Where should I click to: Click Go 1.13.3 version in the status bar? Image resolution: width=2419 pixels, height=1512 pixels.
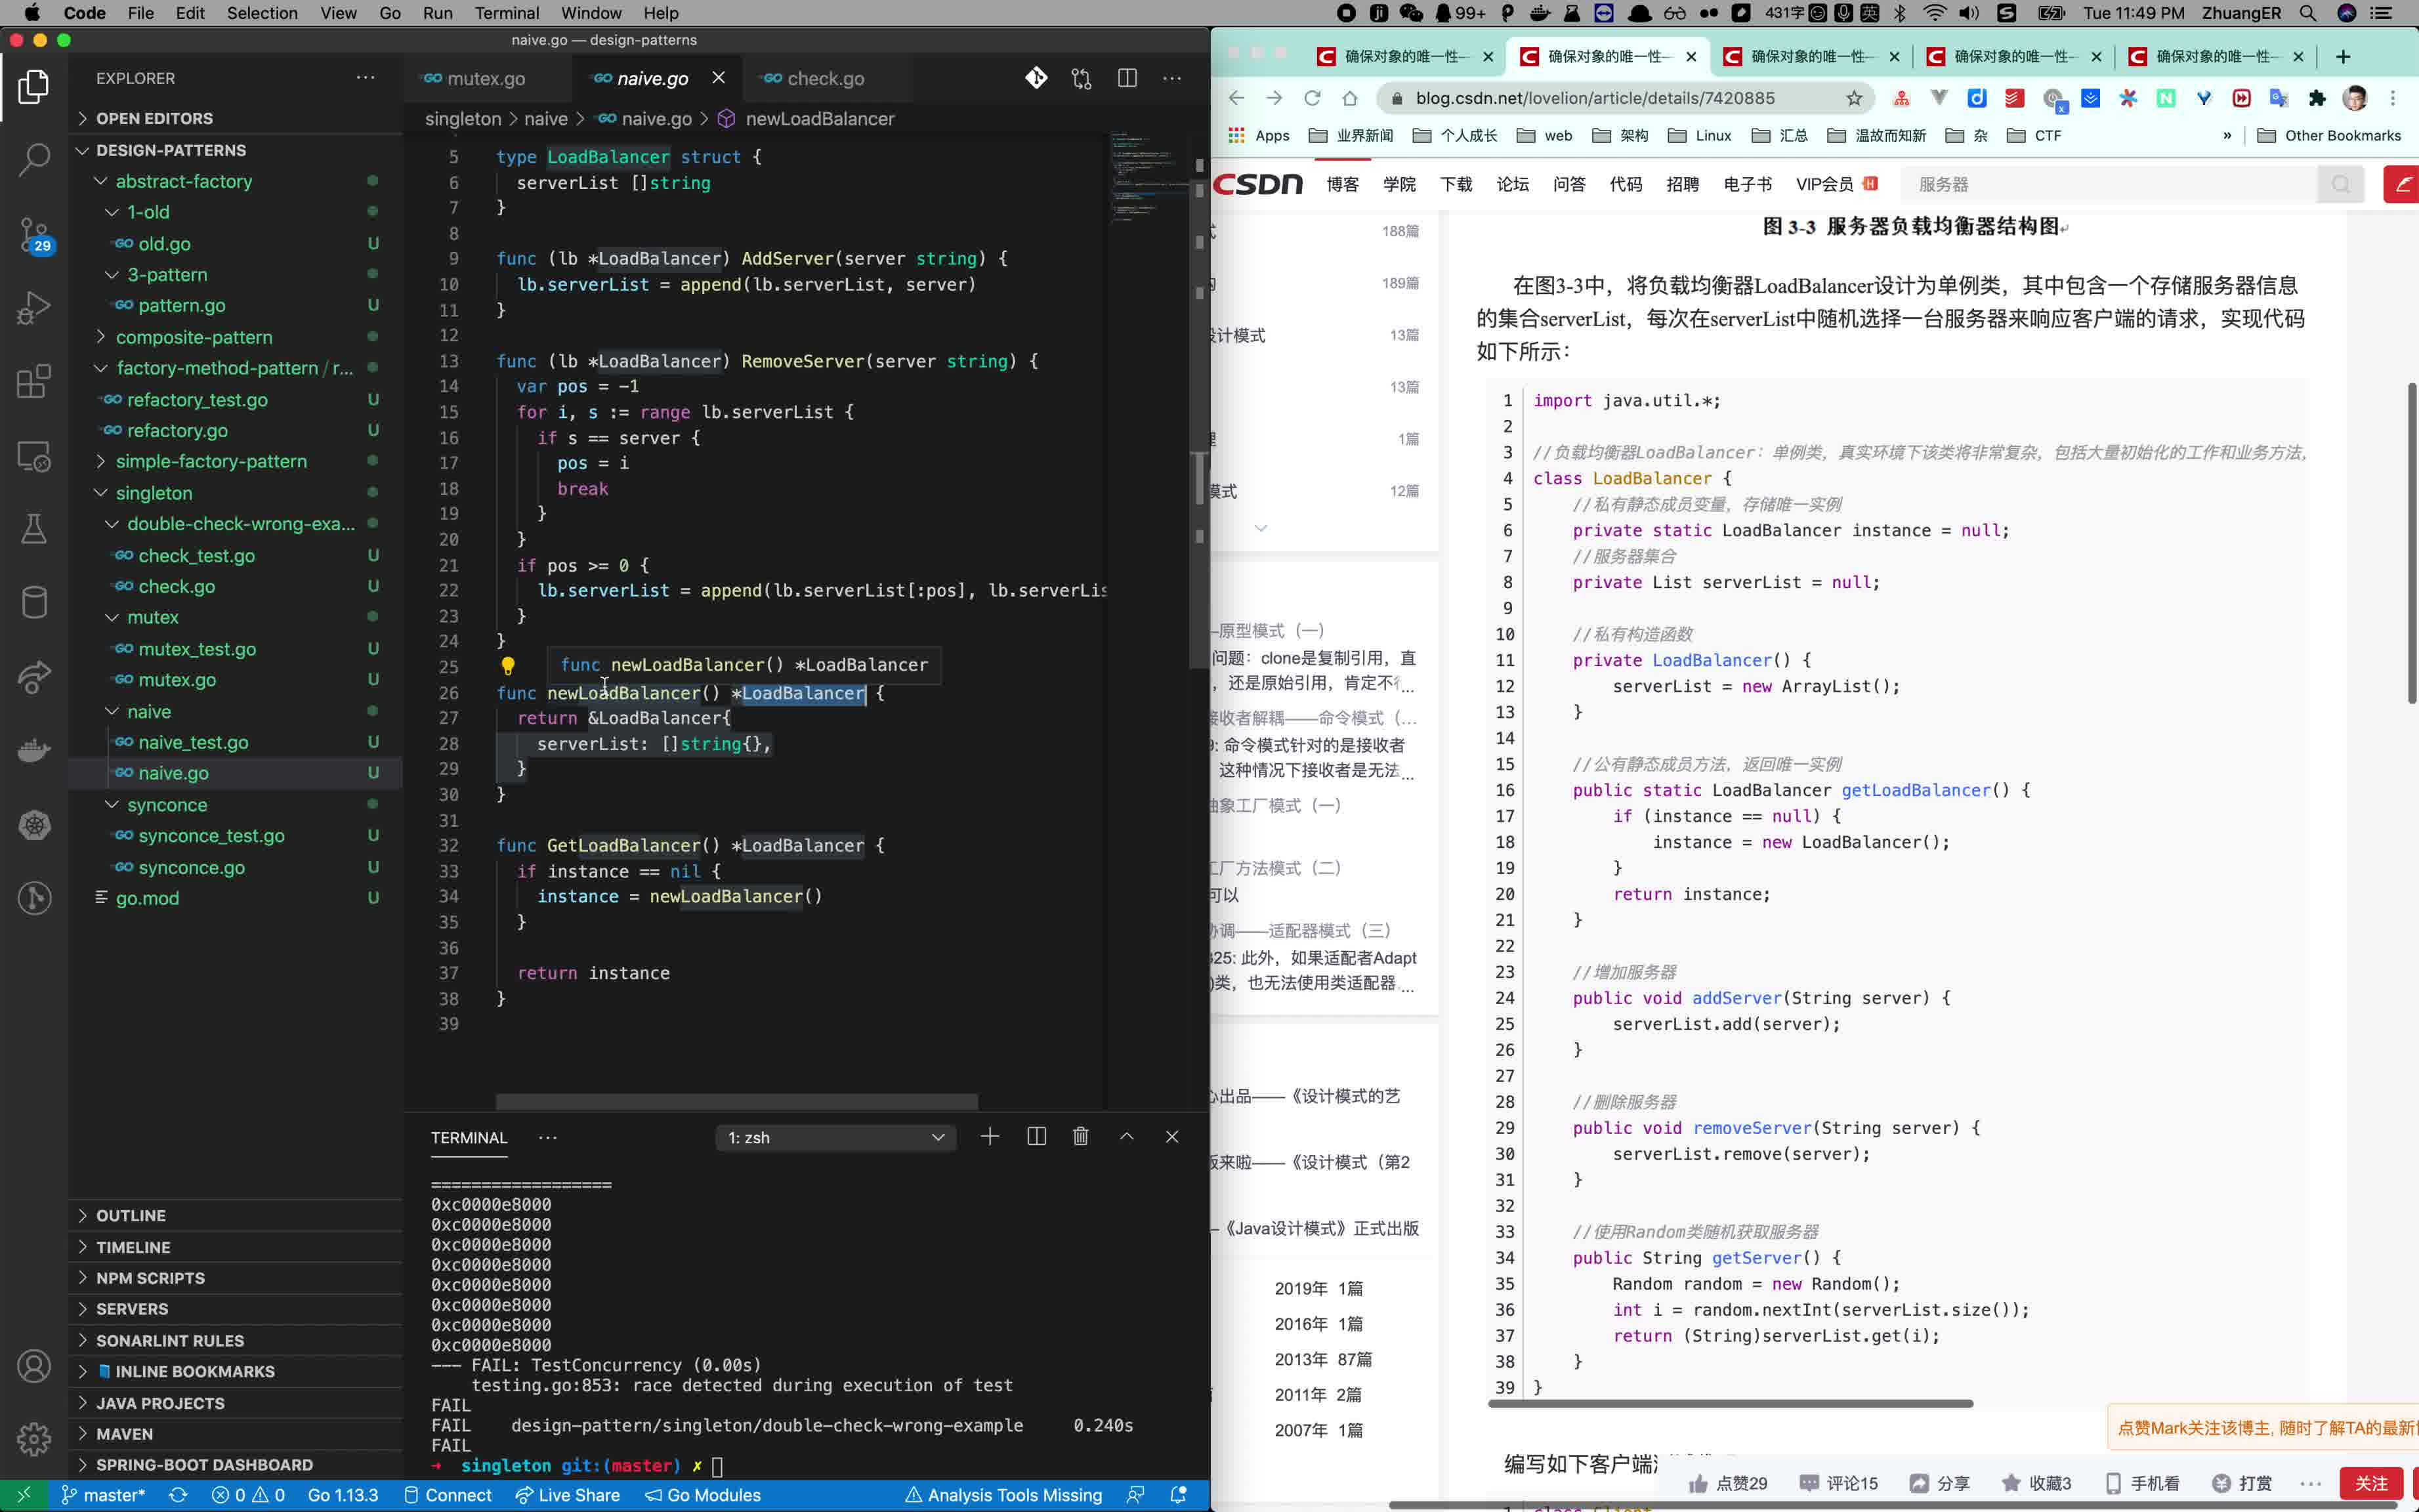(x=343, y=1495)
